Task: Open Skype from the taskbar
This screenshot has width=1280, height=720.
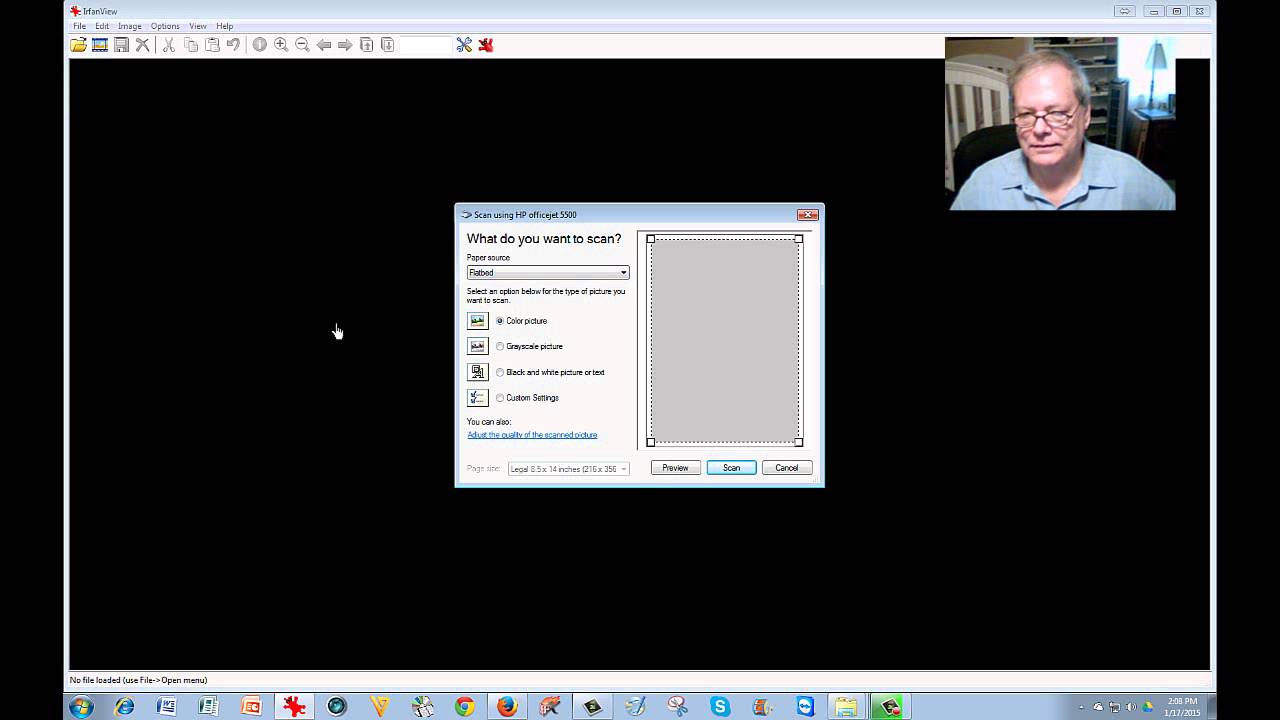Action: [x=720, y=707]
